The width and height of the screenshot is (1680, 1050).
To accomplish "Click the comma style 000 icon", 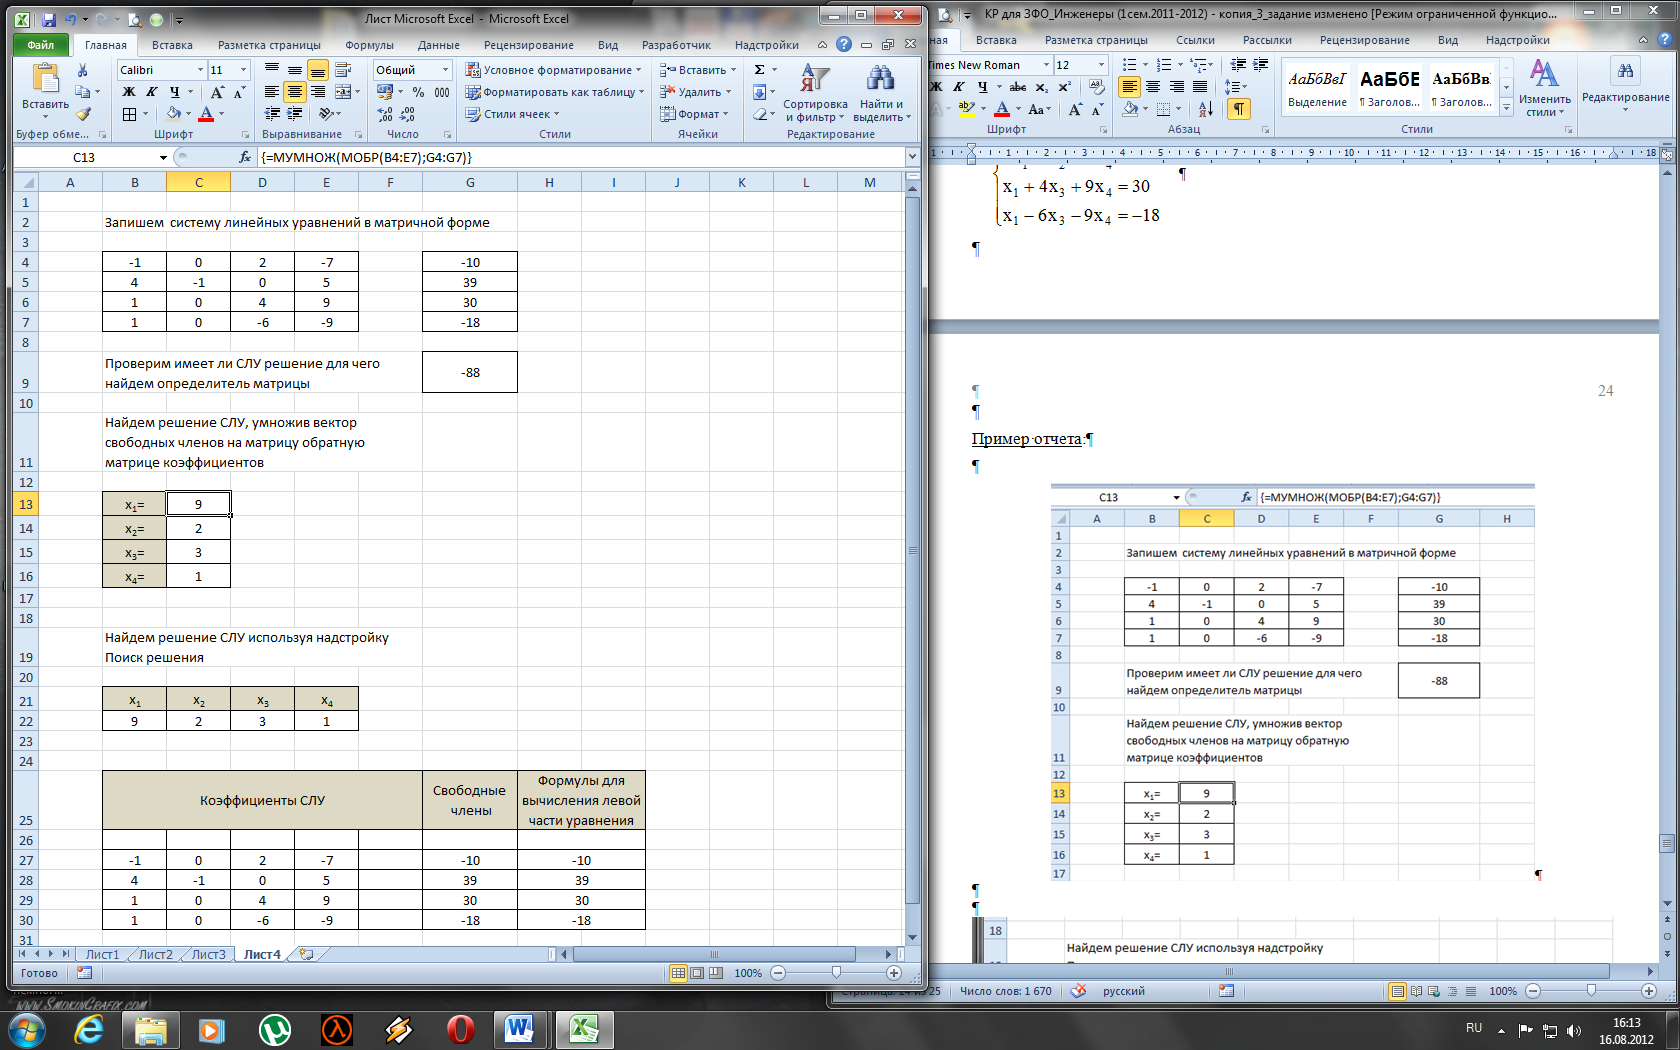I will (x=442, y=92).
